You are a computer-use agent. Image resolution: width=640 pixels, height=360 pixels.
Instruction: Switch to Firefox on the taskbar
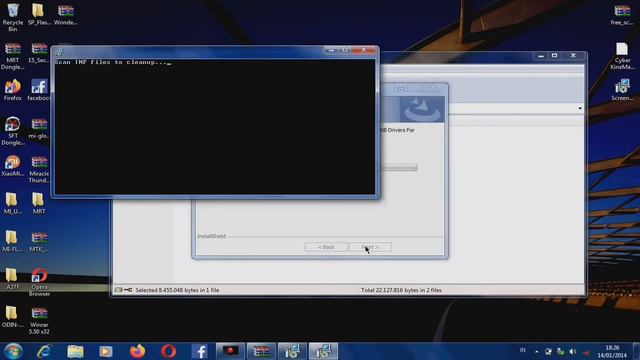pos(138,351)
